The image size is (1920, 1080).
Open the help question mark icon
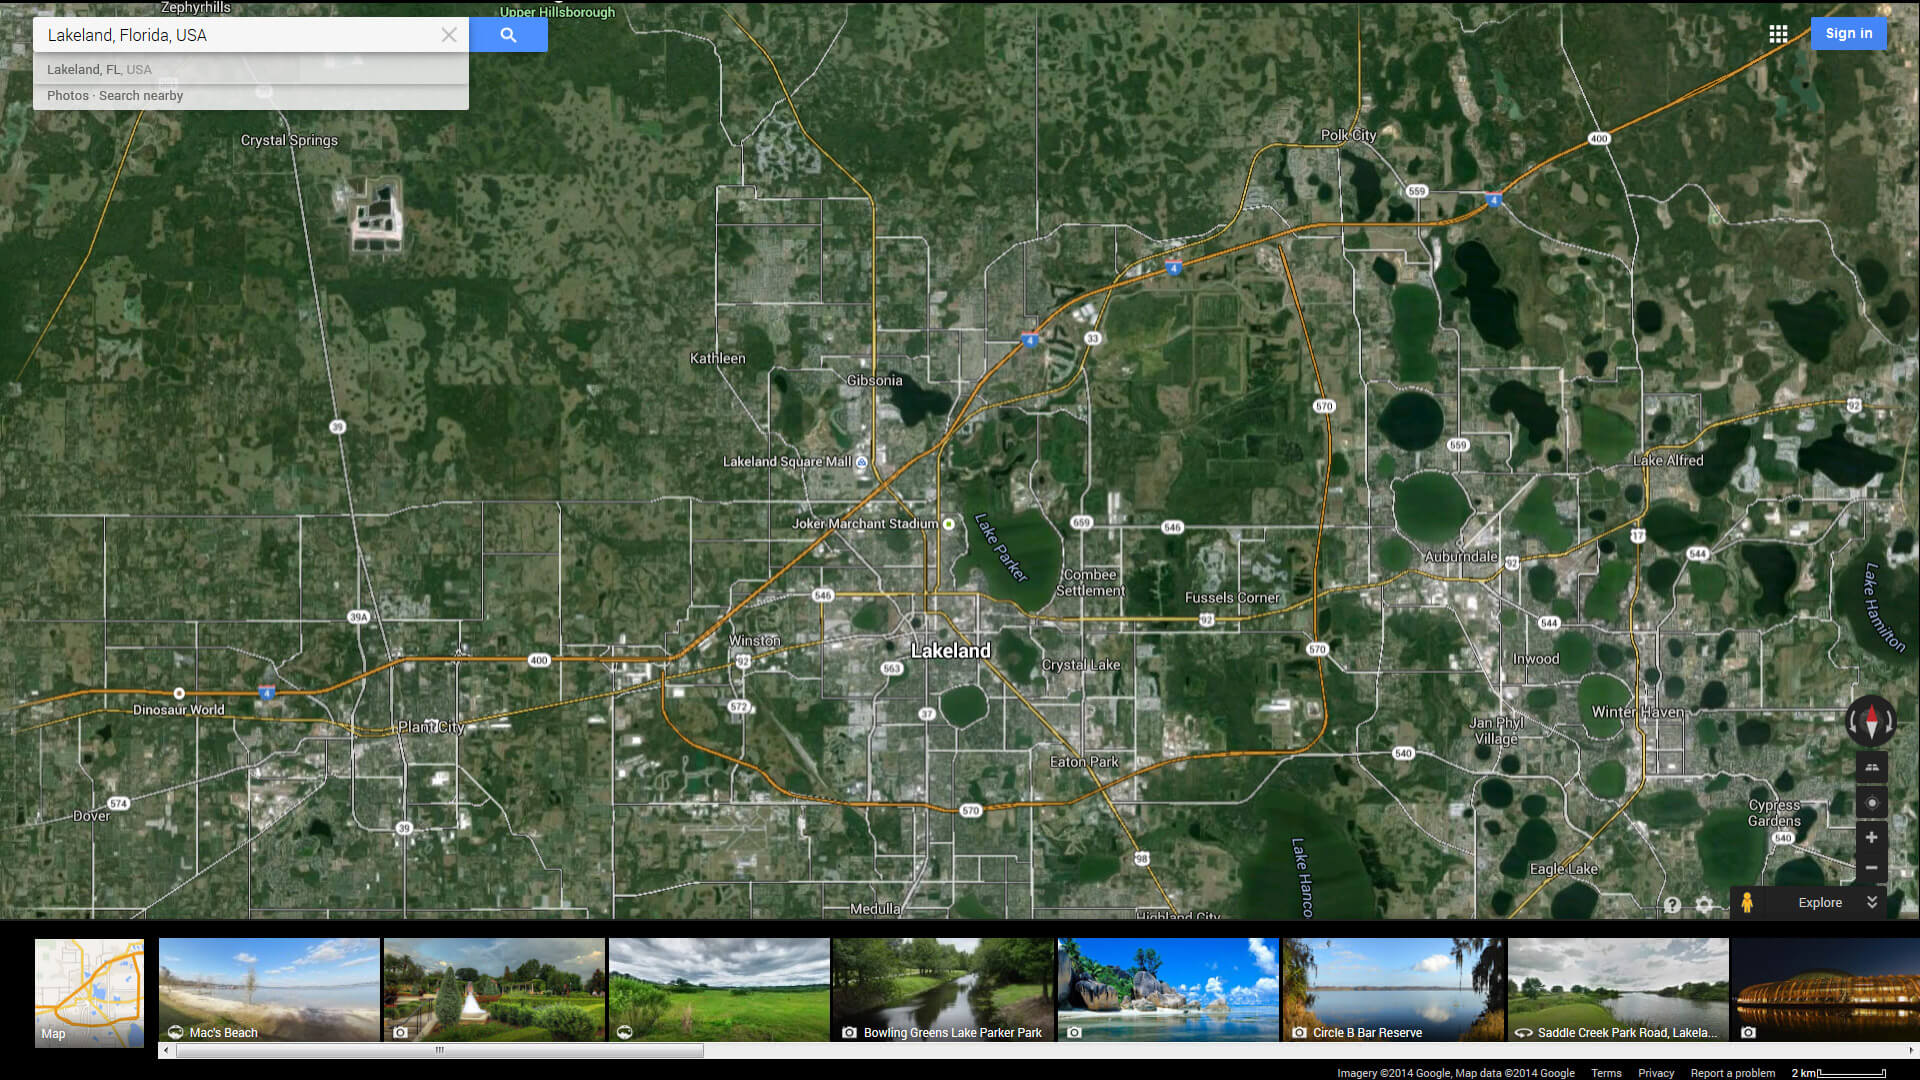tap(1672, 905)
